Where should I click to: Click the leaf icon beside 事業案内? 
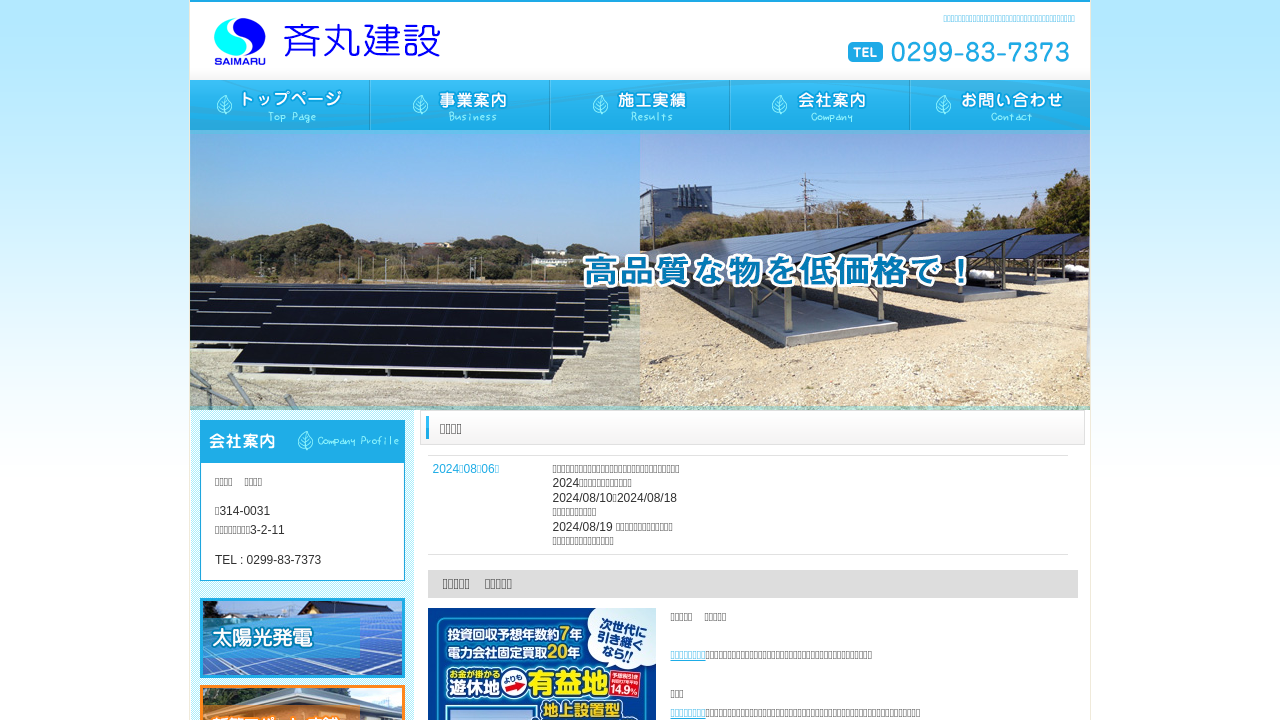(x=421, y=105)
